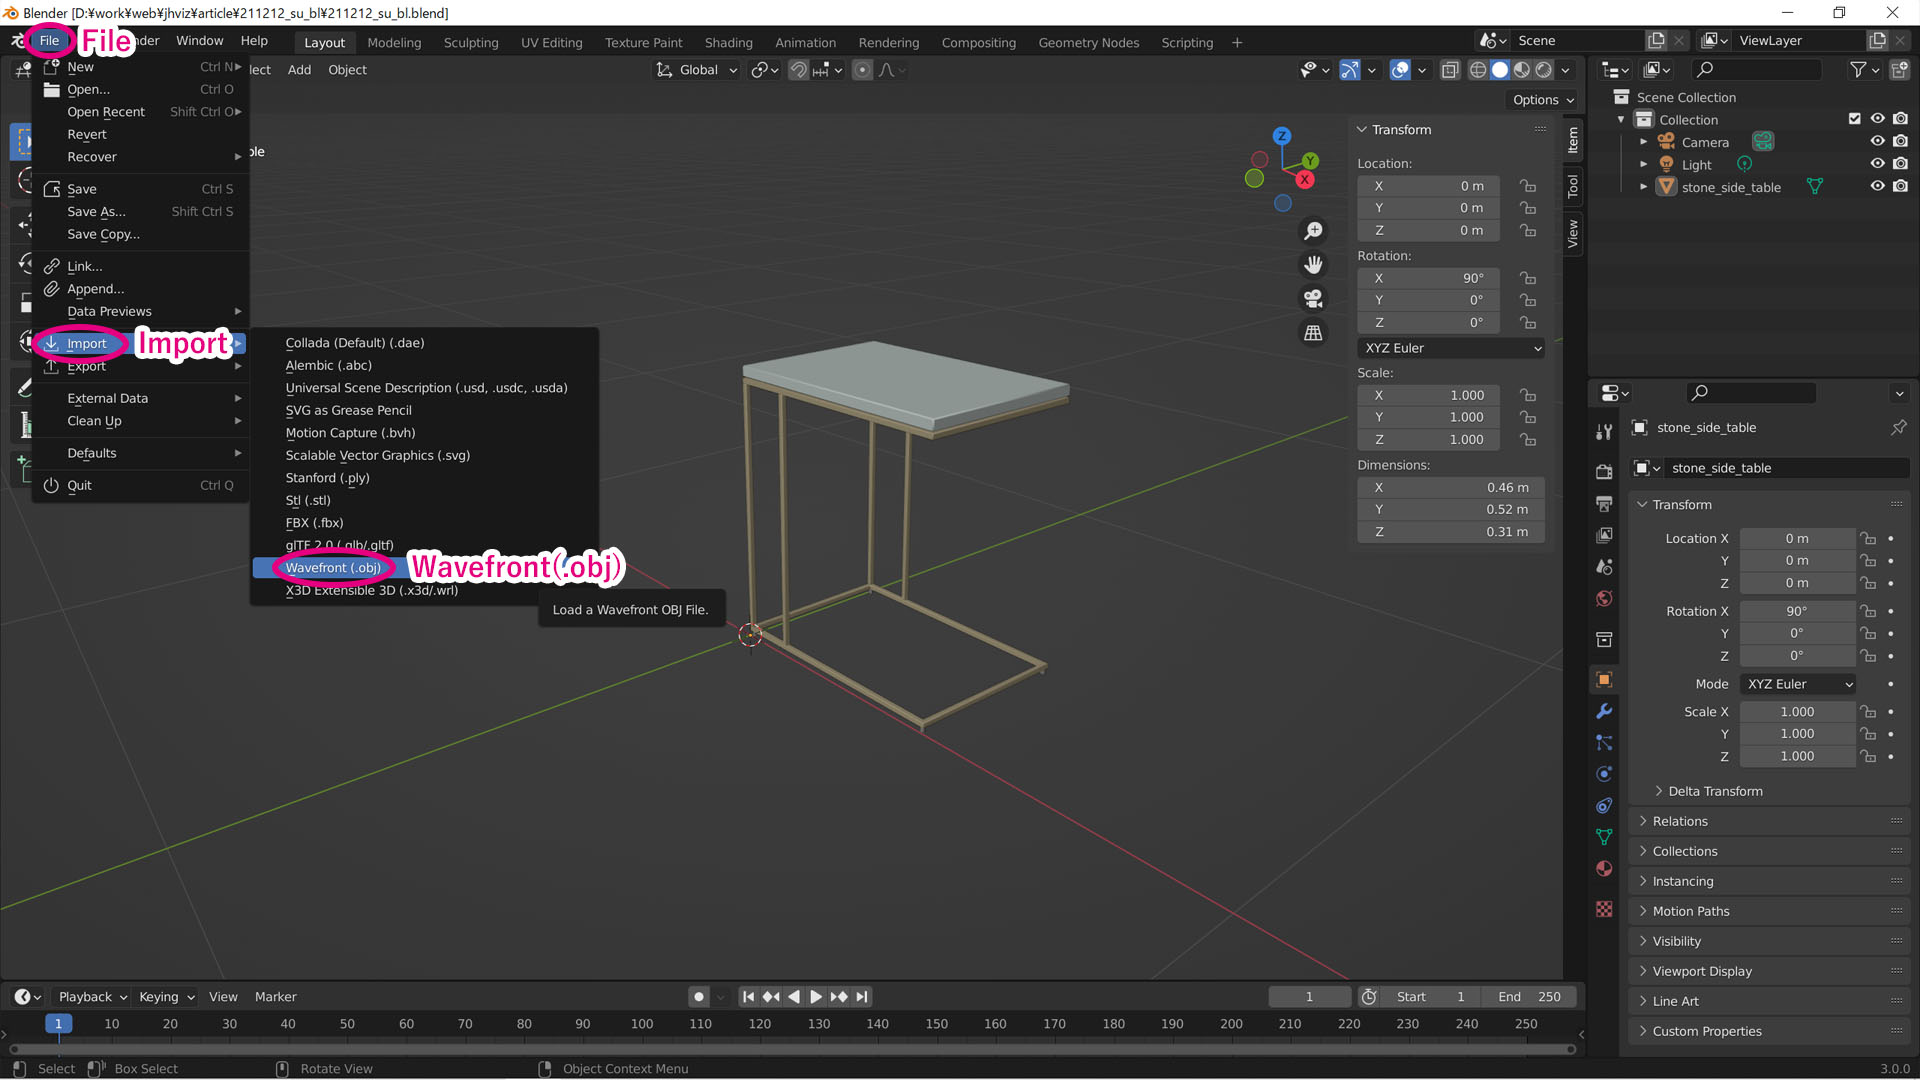
Task: Click Append... in File menu
Action: tap(140, 289)
